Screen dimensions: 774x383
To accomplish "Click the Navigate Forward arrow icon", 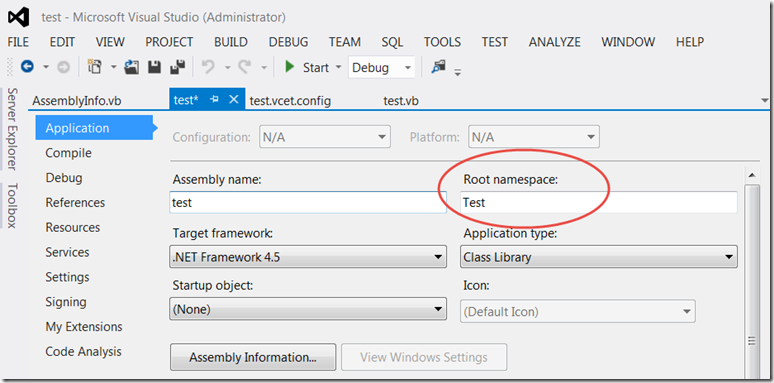I will click(64, 67).
